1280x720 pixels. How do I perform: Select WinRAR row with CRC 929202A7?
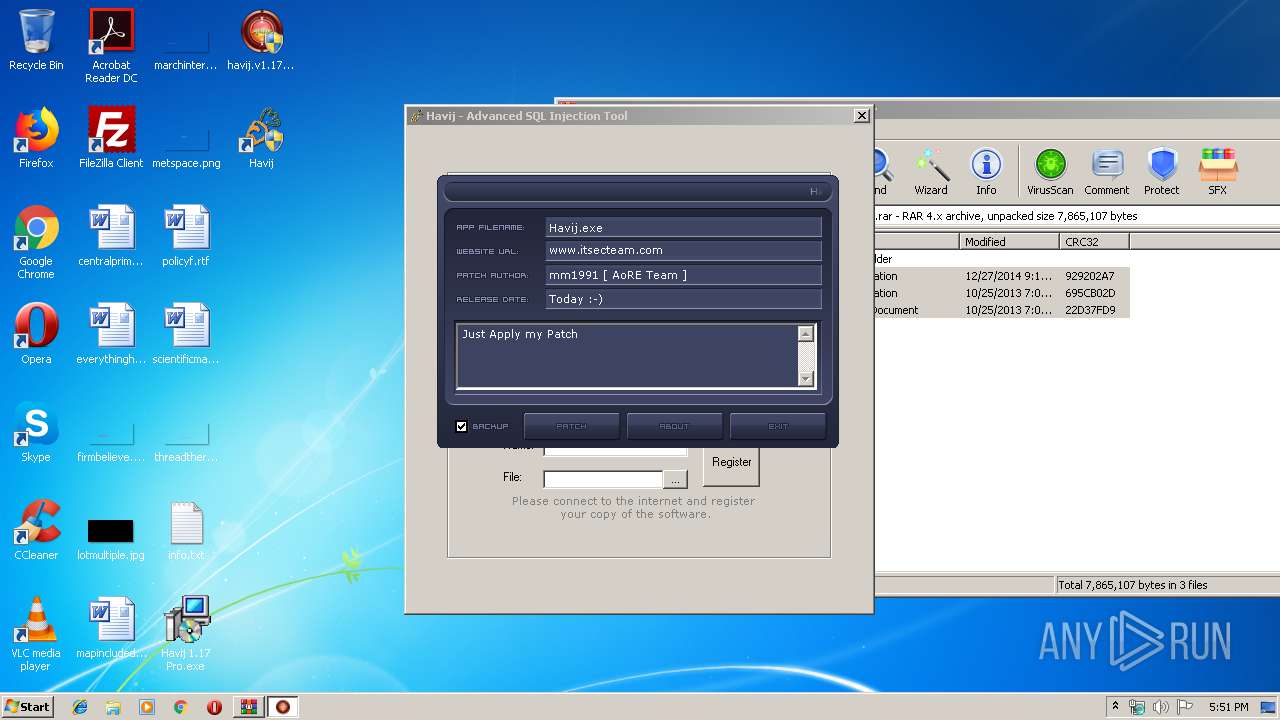coord(1002,276)
